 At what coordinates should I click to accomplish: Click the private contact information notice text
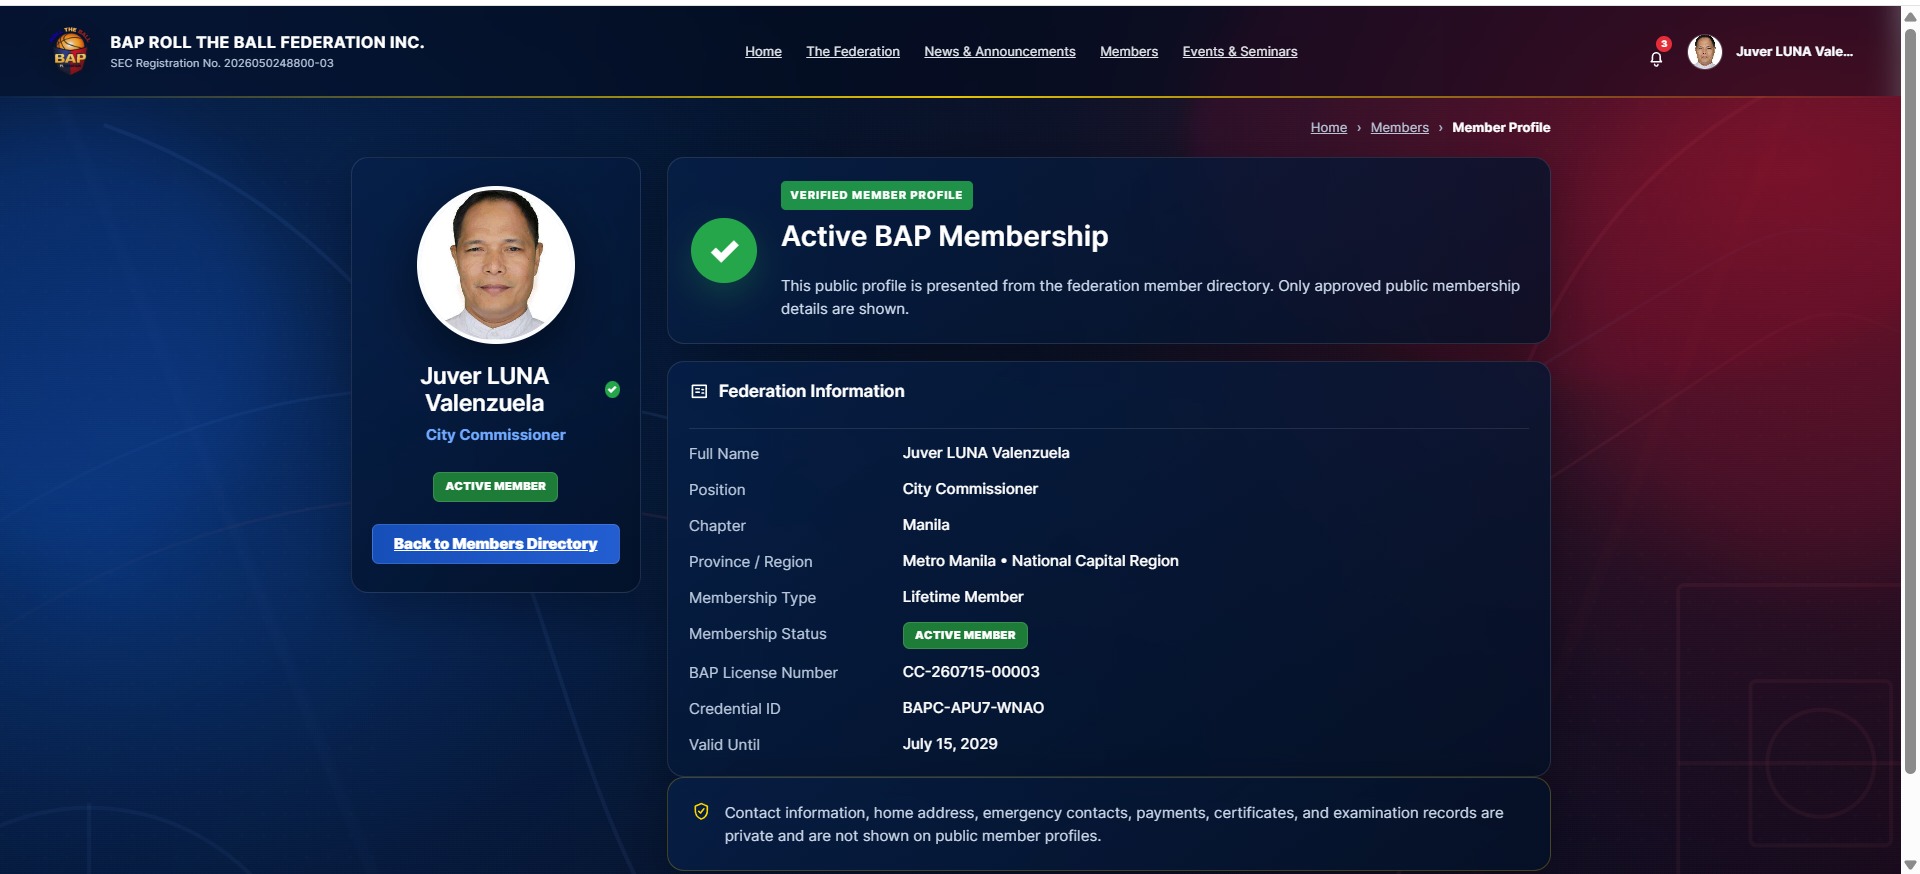[1114, 824]
